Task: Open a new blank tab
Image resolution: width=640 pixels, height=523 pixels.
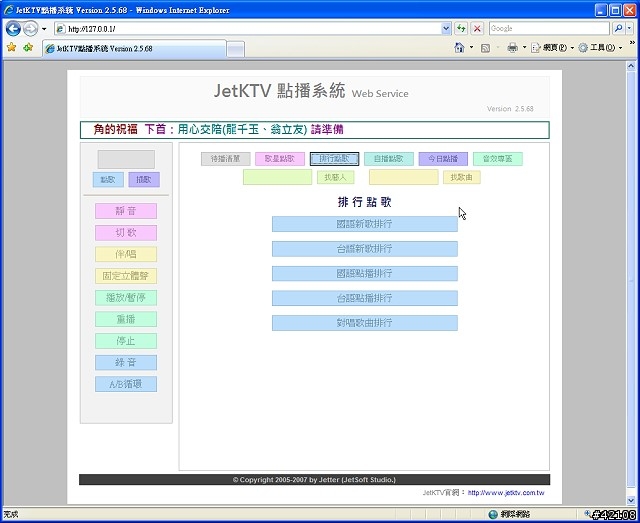Action: tap(236, 49)
